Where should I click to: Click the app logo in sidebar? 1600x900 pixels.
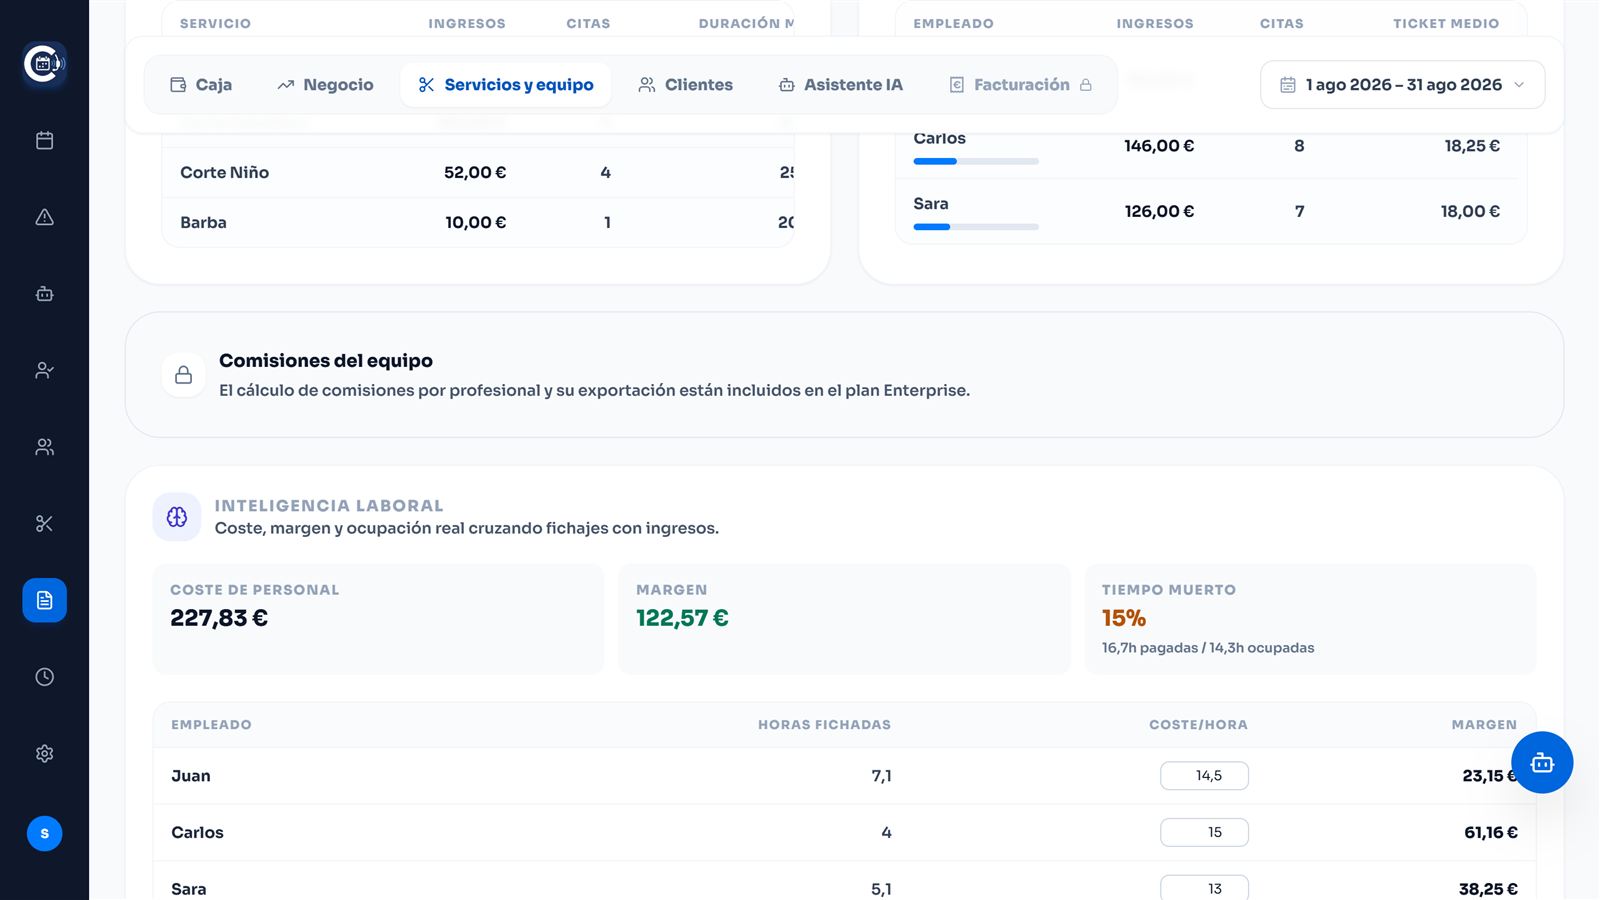click(44, 64)
